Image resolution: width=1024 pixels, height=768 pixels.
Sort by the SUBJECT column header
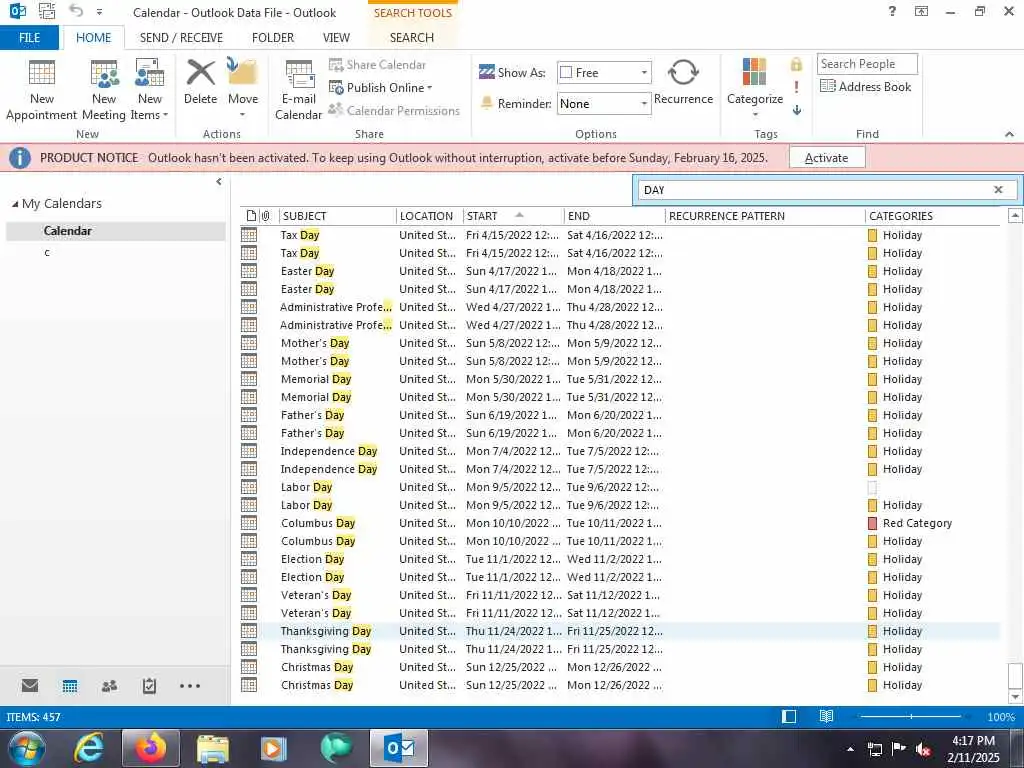coord(338,216)
